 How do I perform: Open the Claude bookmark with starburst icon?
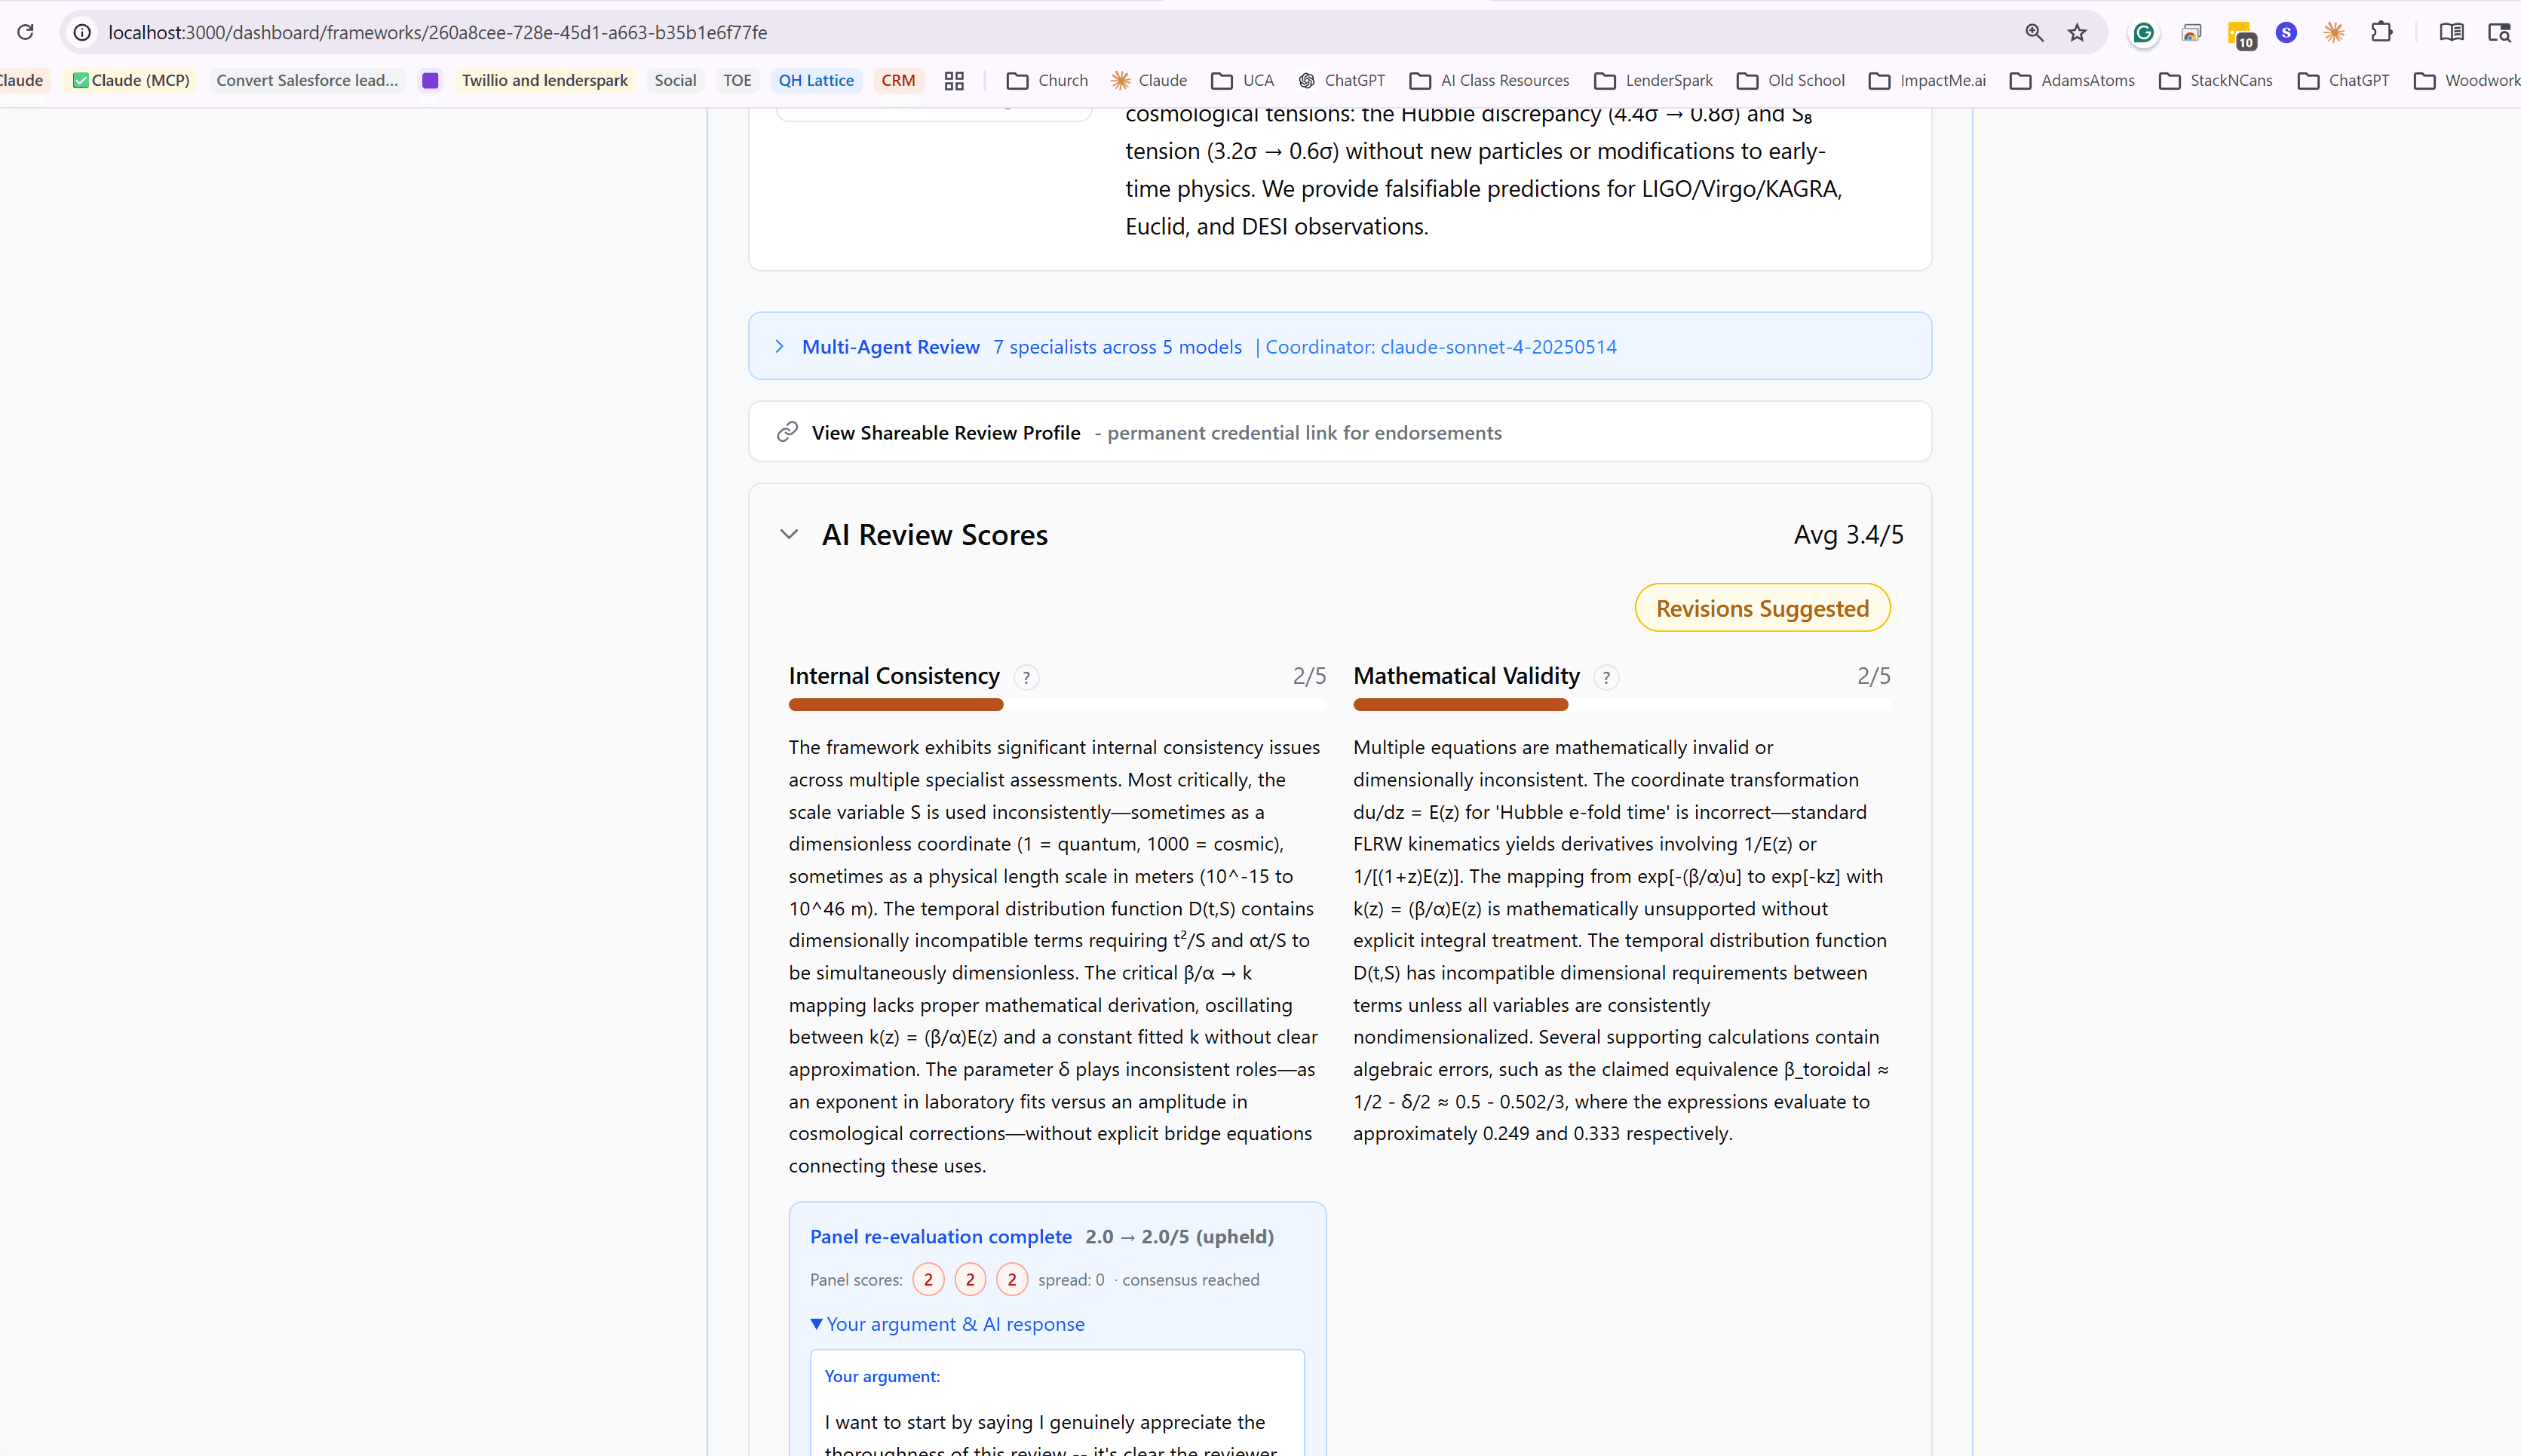point(1149,80)
